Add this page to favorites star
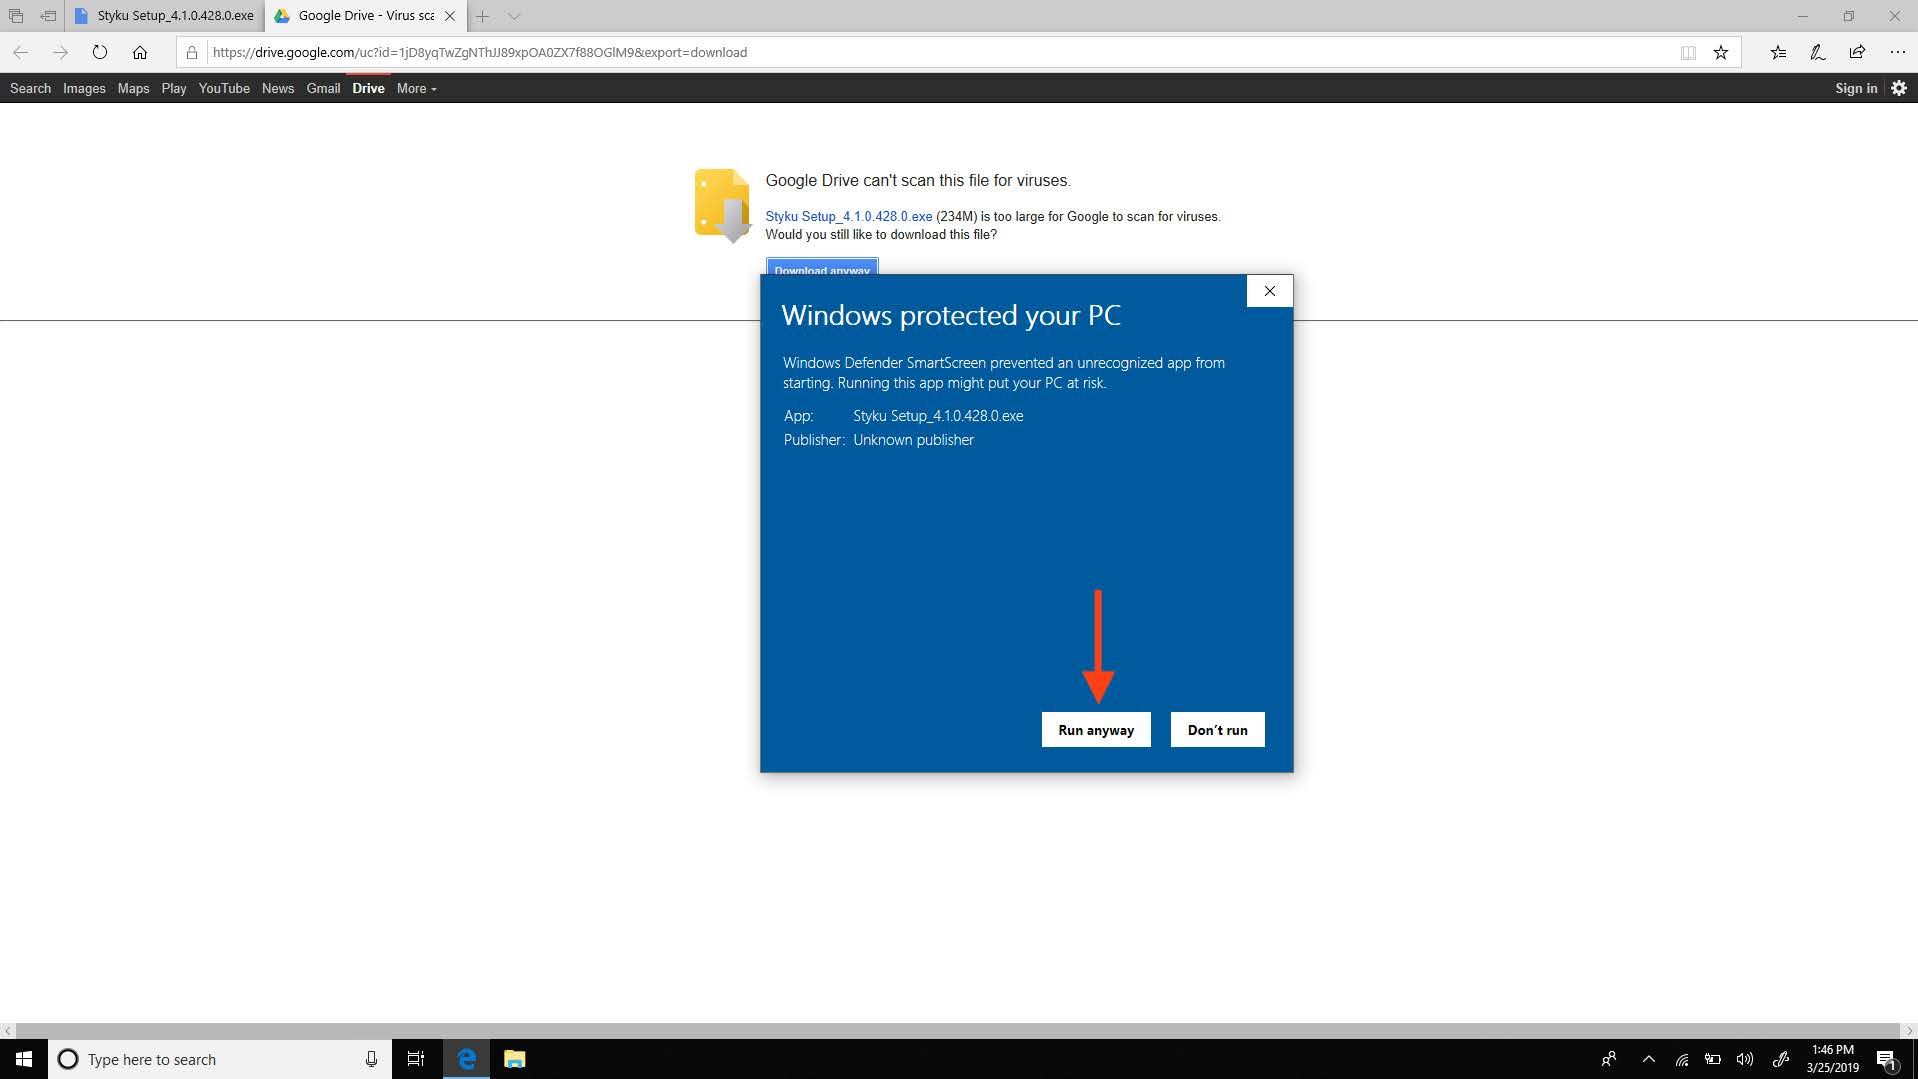This screenshot has height=1079, width=1918. [1720, 52]
